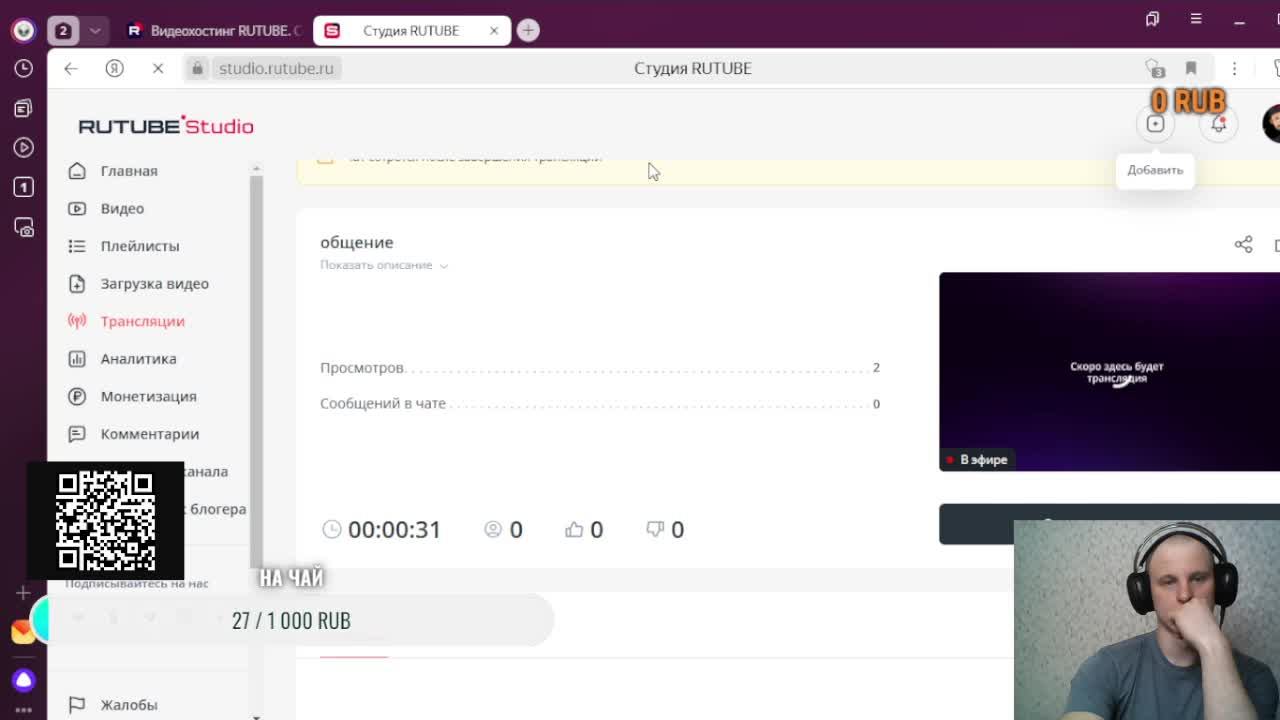Click the stream duration 00:00:31
The image size is (1280, 720).
(x=394, y=529)
